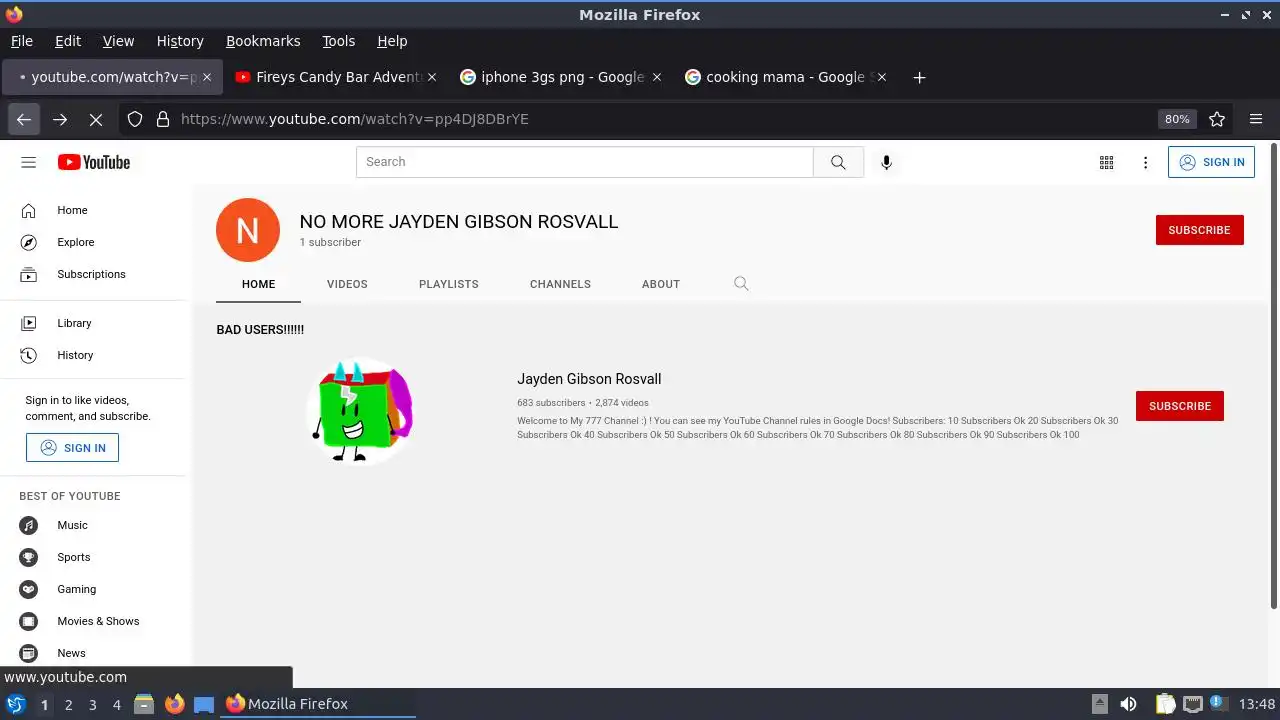Viewport: 1280px width, 720px height.
Task: Click the YouTube search input field
Action: (x=585, y=162)
